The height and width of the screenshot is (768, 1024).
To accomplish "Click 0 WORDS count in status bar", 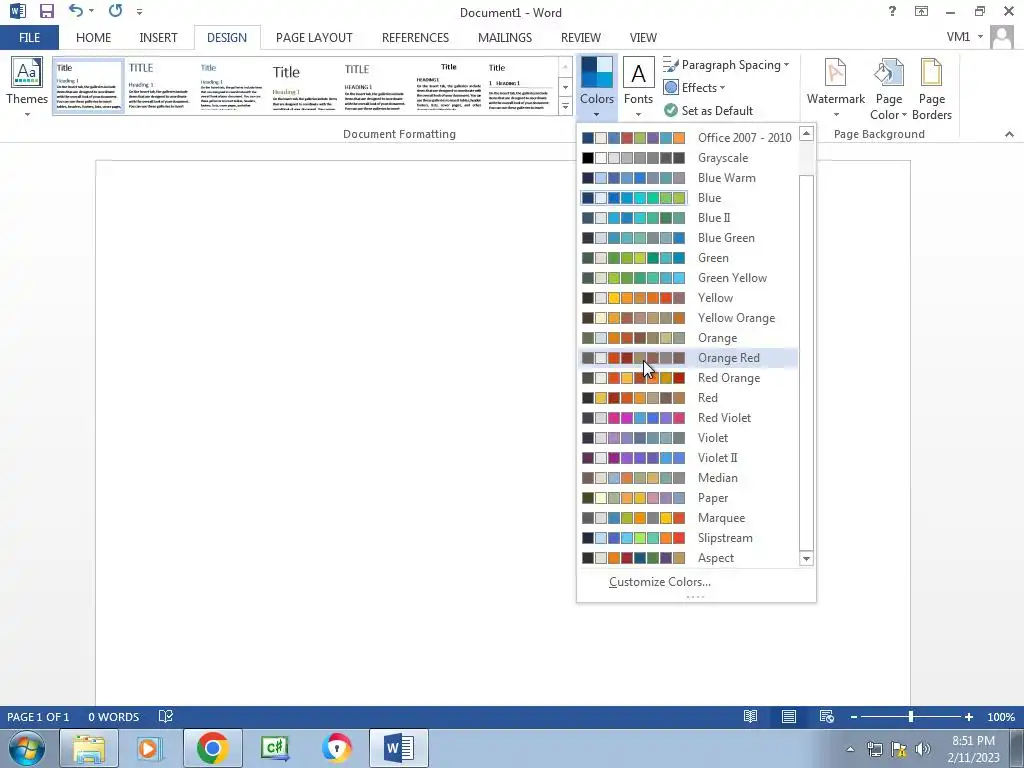I will click(114, 717).
